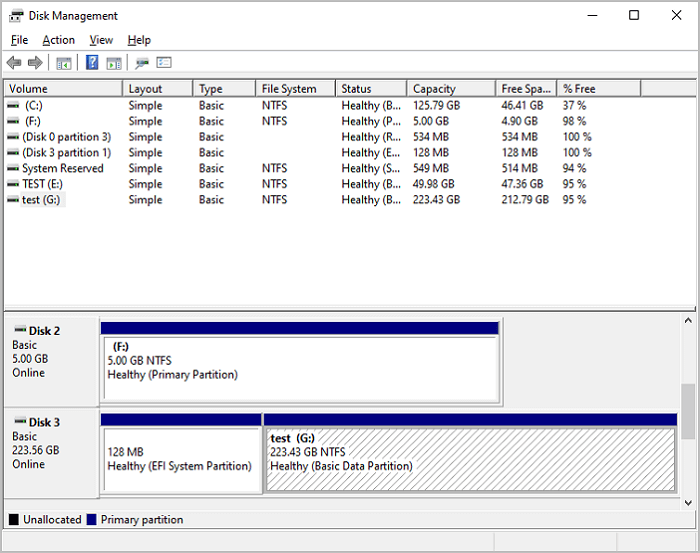Open the File menu
This screenshot has height=553, width=700.
(x=19, y=40)
